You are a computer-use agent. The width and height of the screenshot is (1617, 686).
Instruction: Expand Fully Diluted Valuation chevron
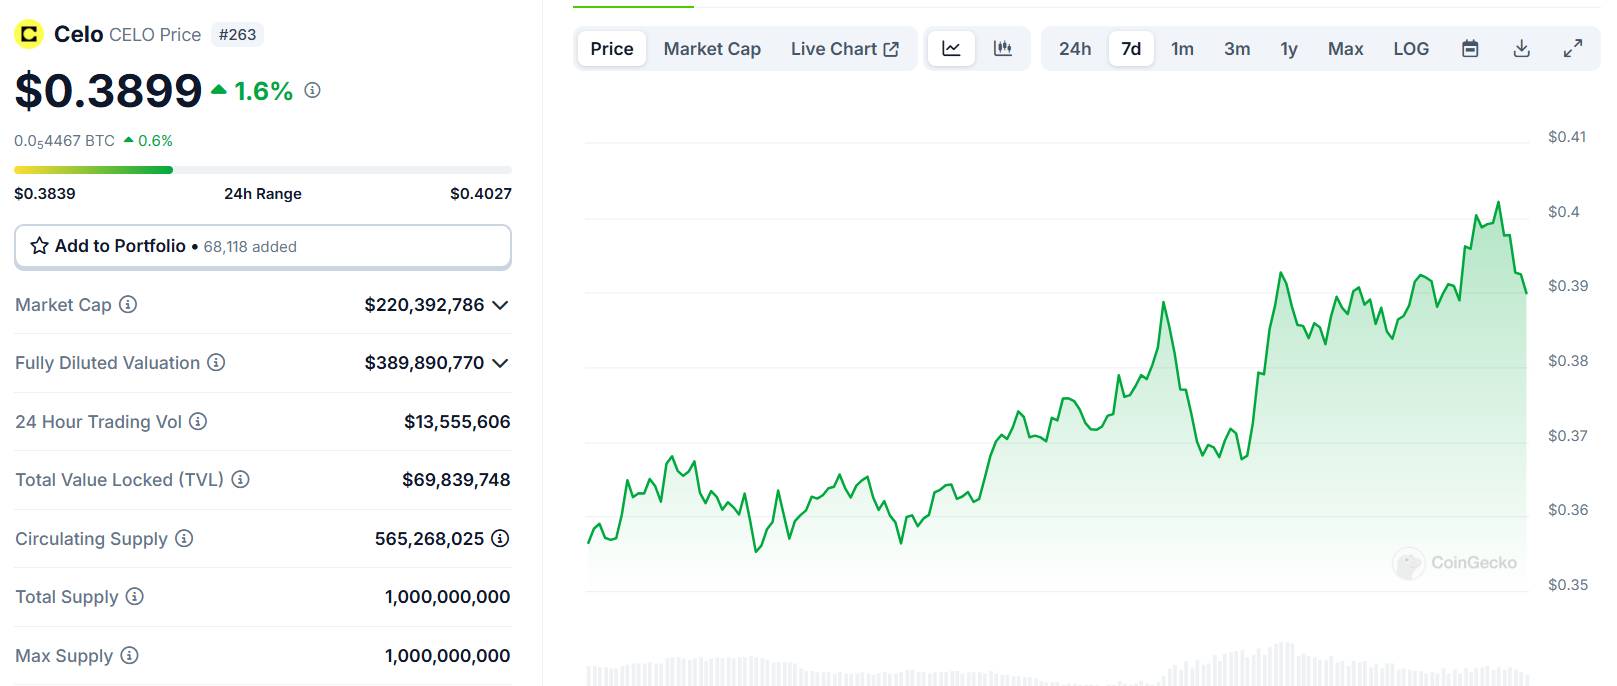tap(500, 363)
